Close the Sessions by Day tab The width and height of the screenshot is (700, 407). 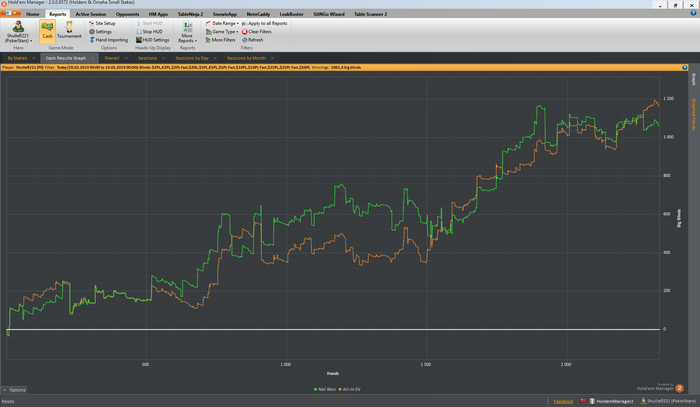click(215, 58)
